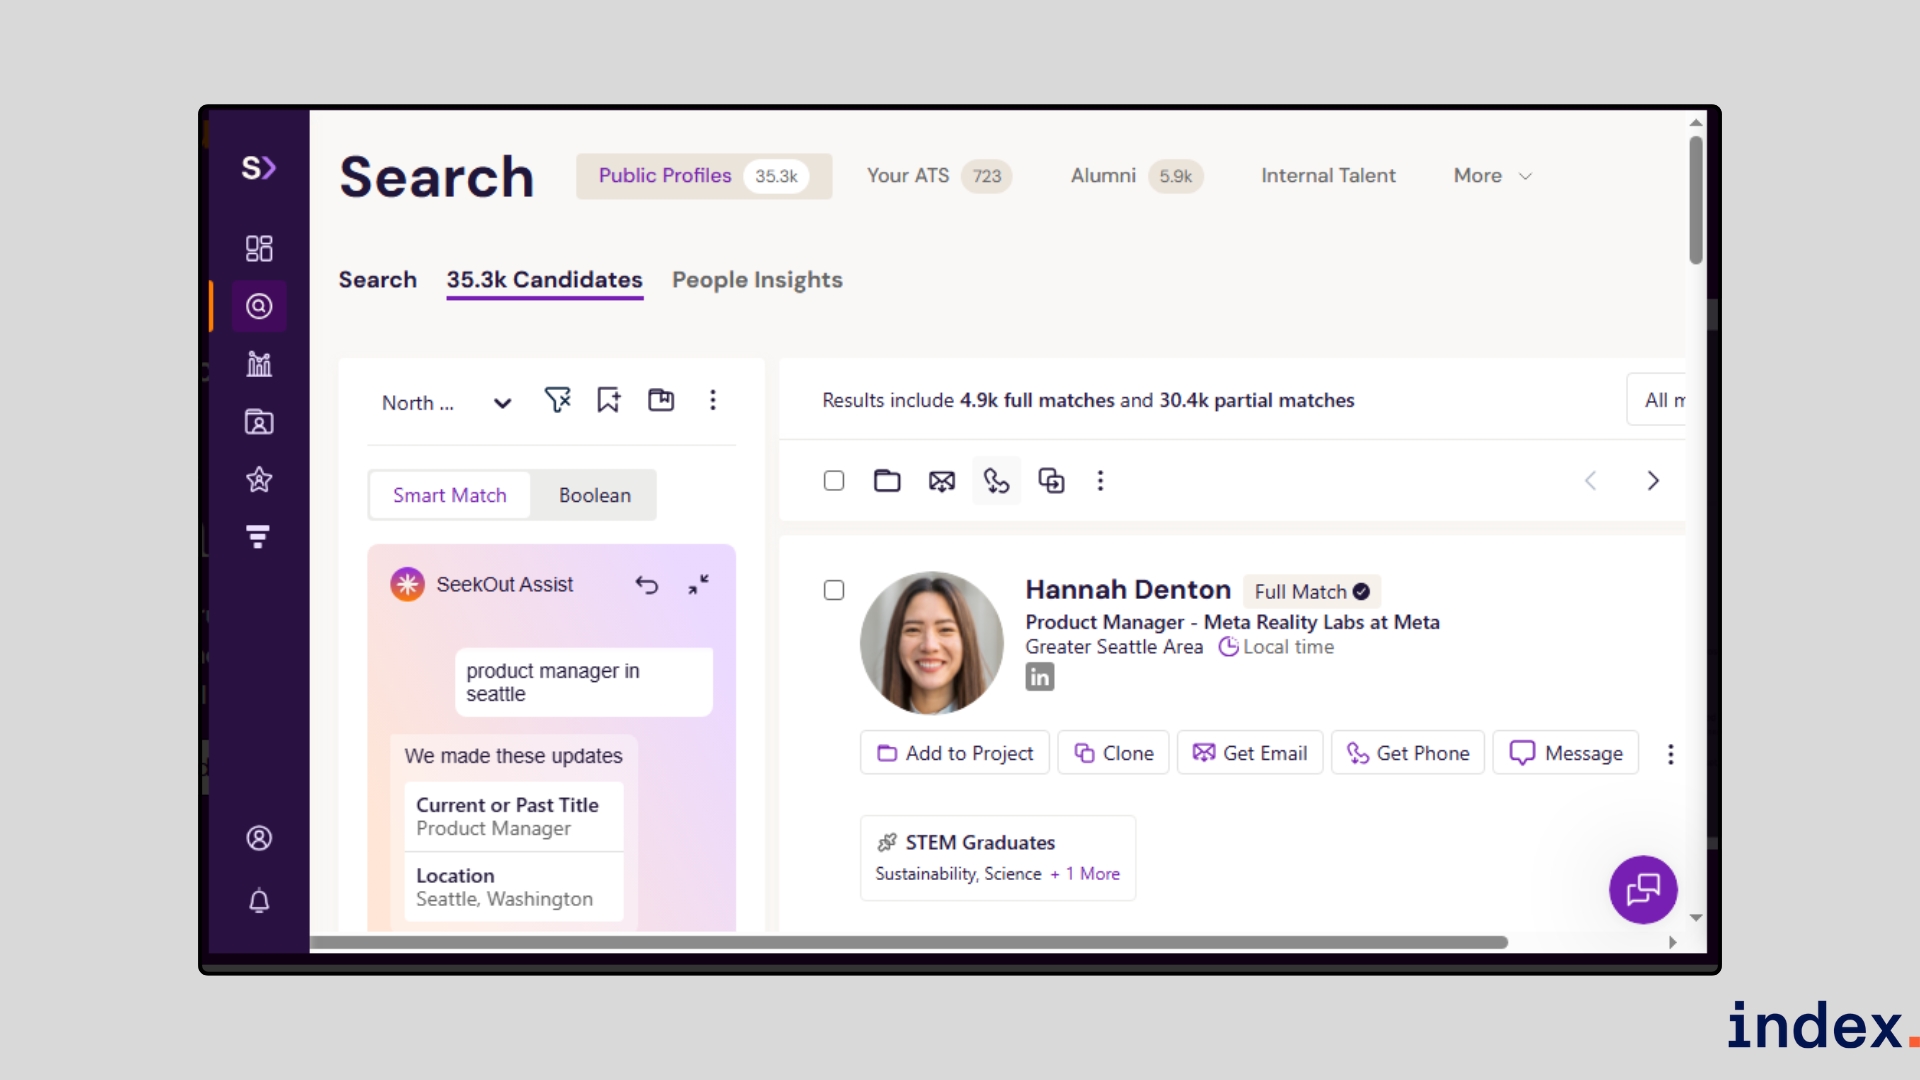Click the Add to Project button
This screenshot has height=1080, width=1920.
click(955, 753)
